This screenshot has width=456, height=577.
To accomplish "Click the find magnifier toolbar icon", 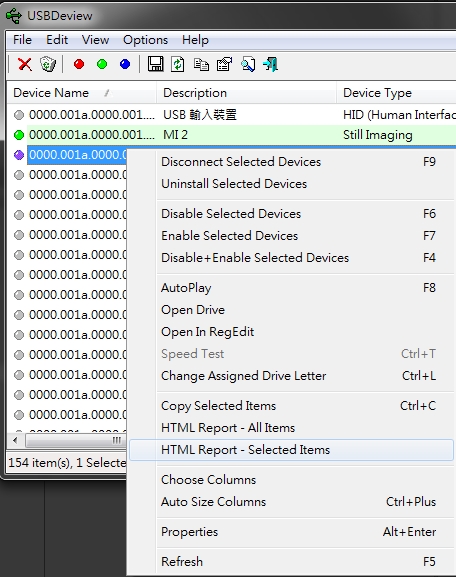I will point(248,64).
